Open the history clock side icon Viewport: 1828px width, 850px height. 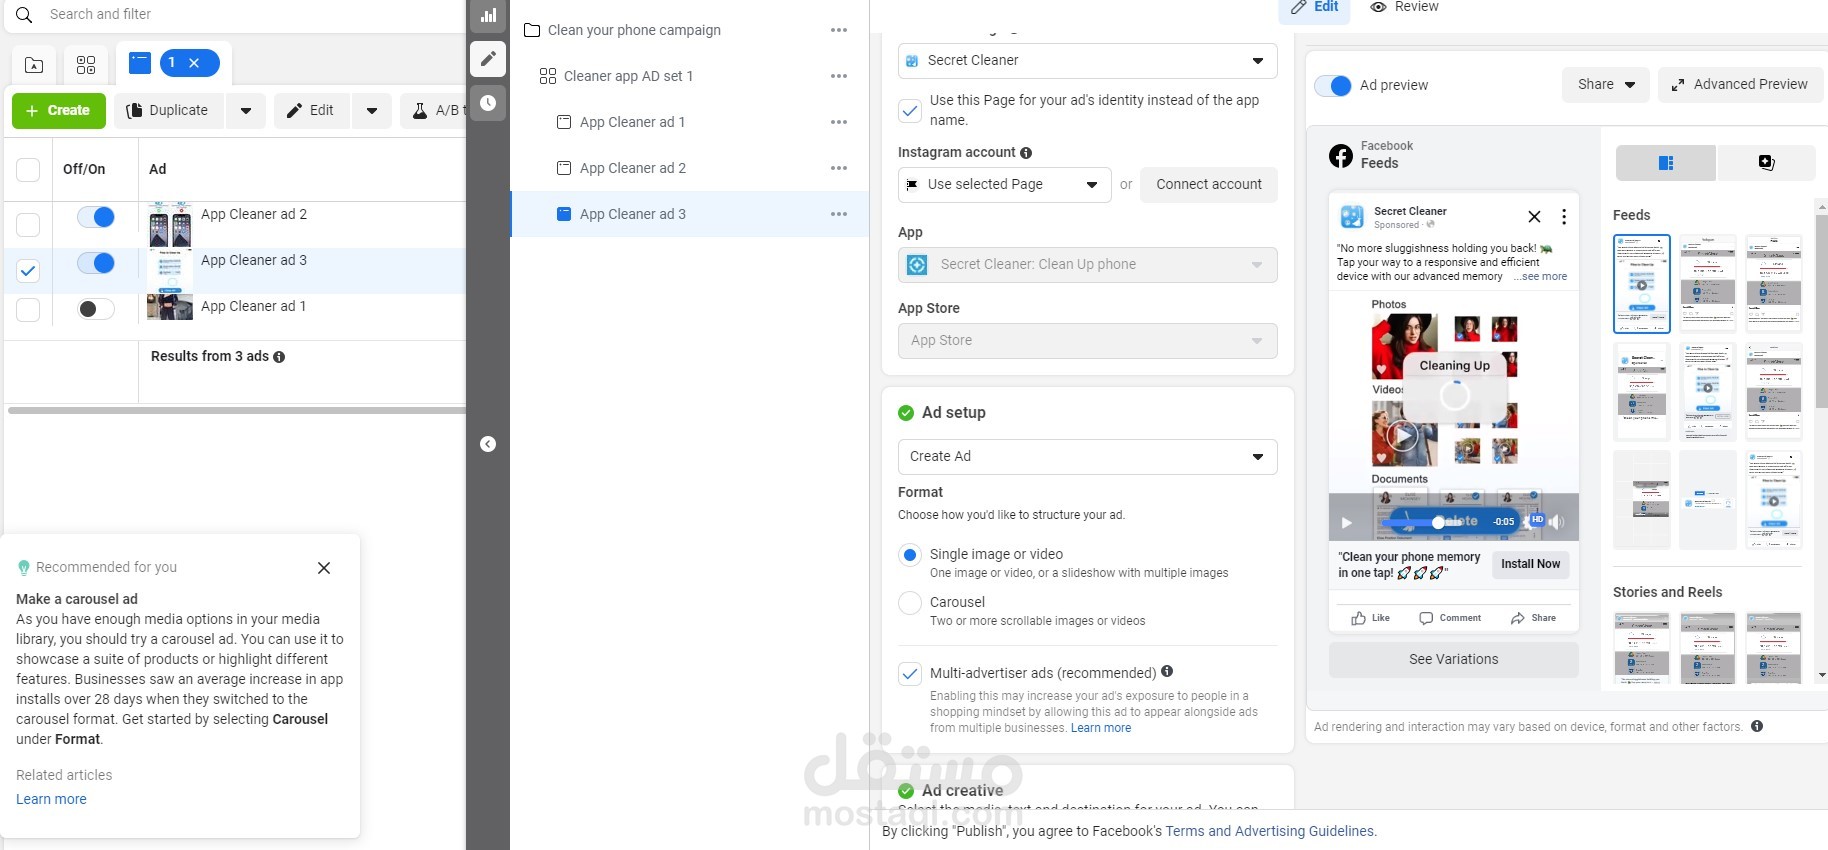[x=488, y=103]
